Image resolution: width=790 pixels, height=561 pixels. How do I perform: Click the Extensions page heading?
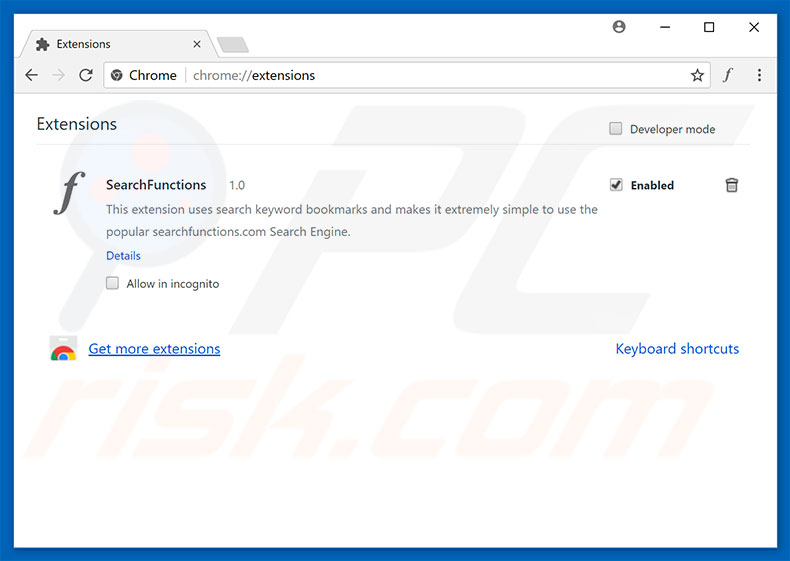click(77, 124)
